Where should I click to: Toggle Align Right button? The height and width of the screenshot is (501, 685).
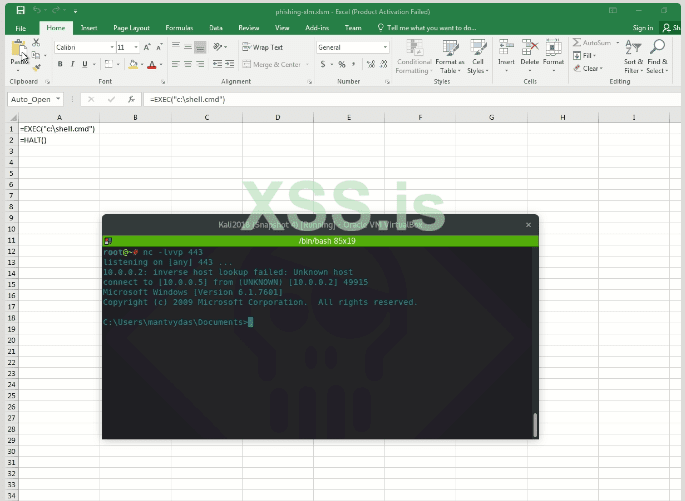[x=200, y=64]
